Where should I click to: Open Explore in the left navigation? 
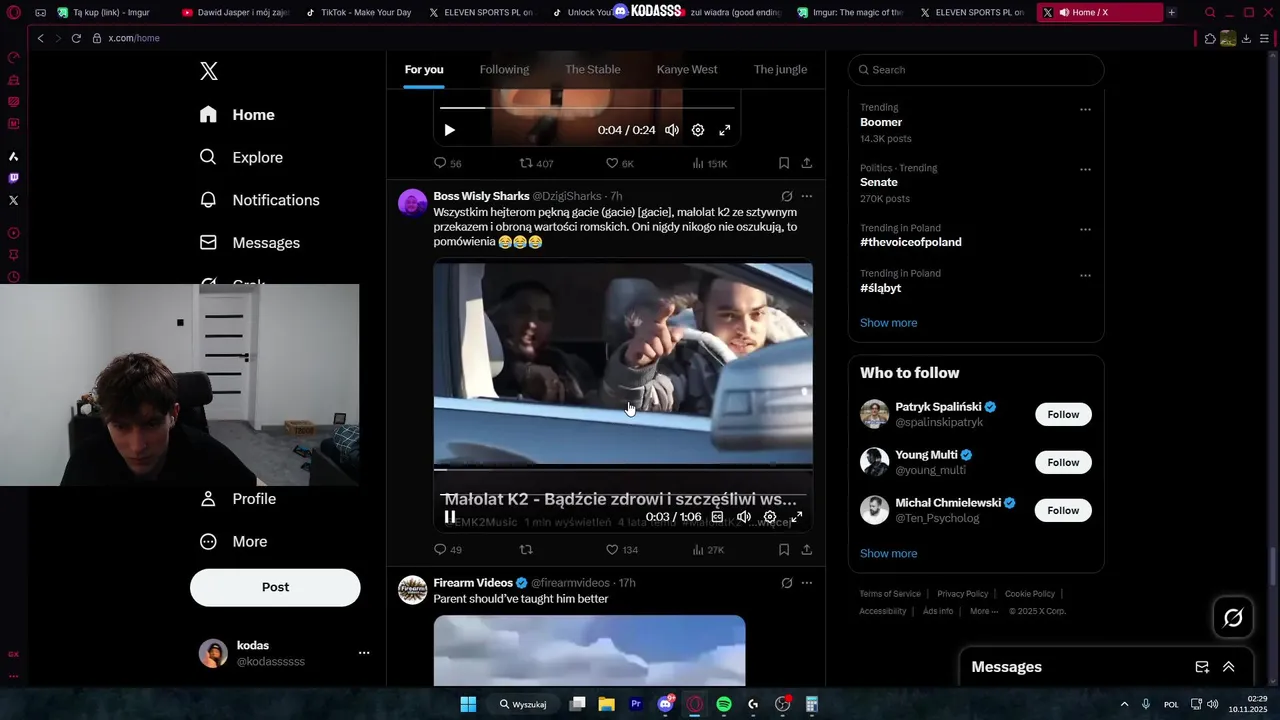[241, 157]
